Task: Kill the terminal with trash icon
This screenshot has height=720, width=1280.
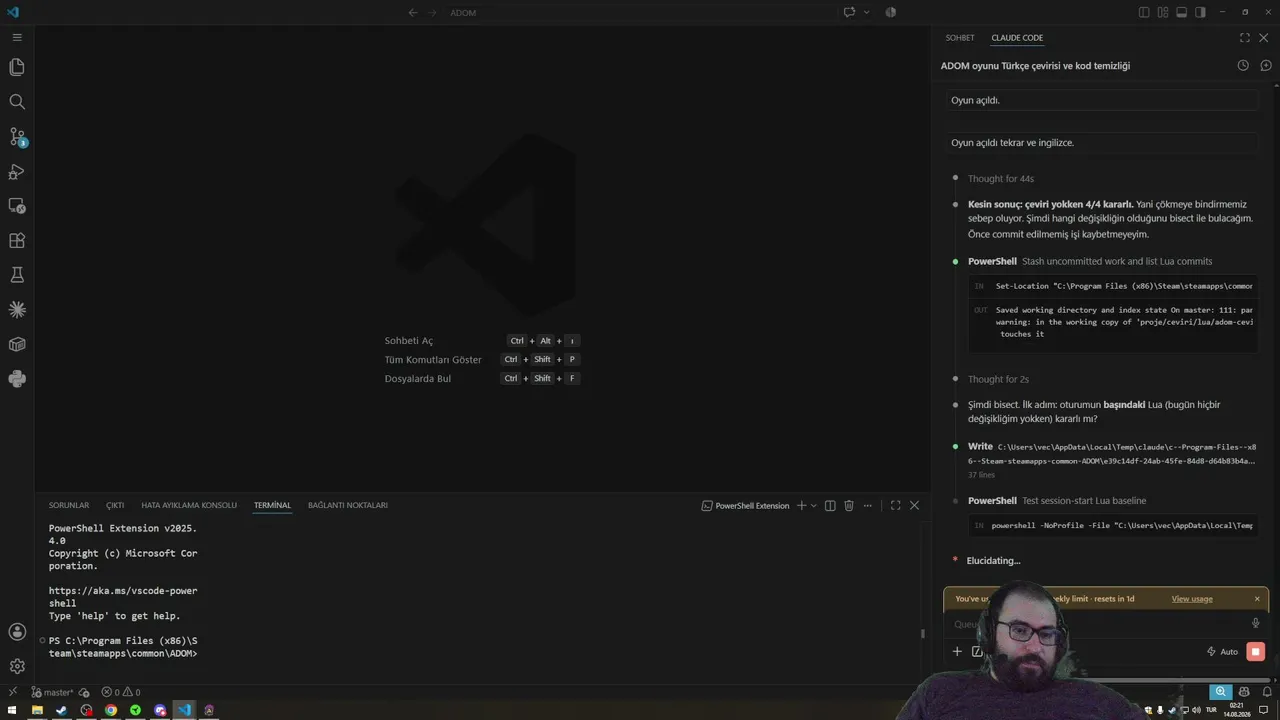Action: [849, 506]
